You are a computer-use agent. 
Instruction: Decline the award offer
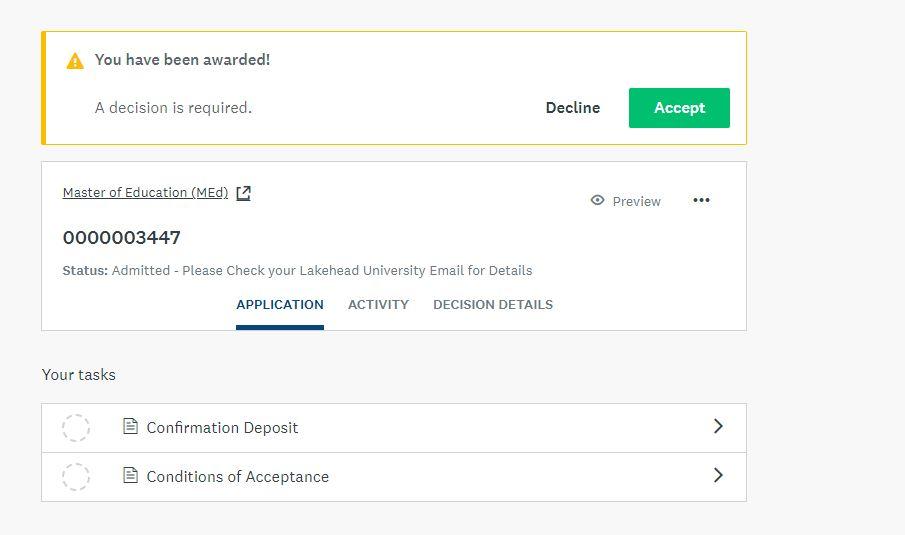click(572, 108)
